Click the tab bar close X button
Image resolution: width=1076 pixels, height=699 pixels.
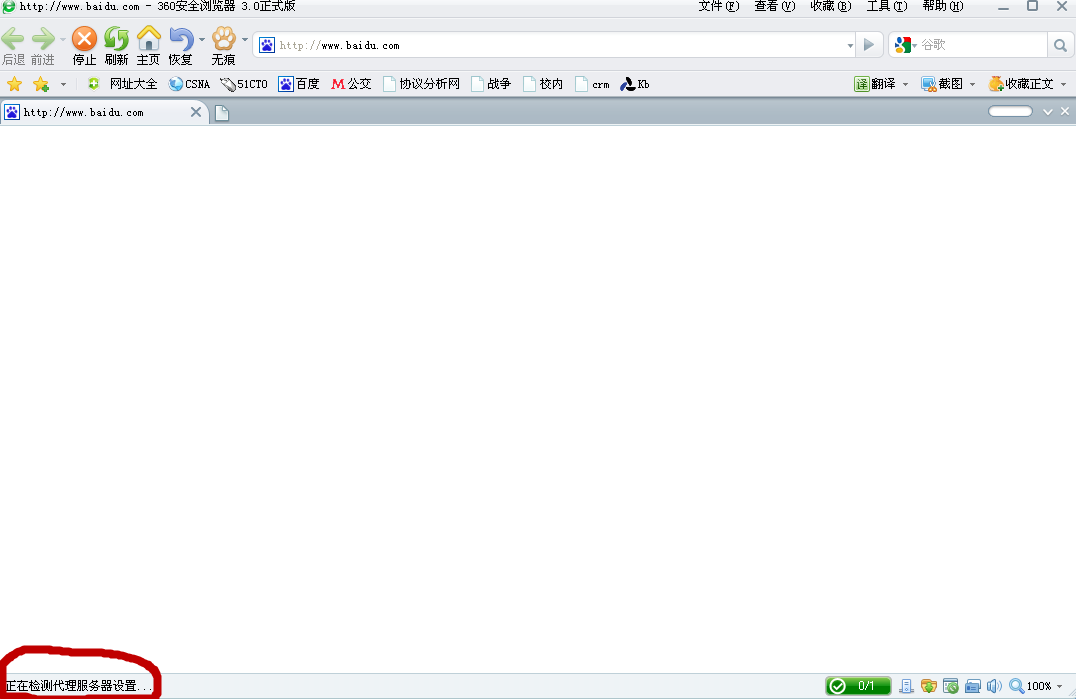tap(1065, 111)
